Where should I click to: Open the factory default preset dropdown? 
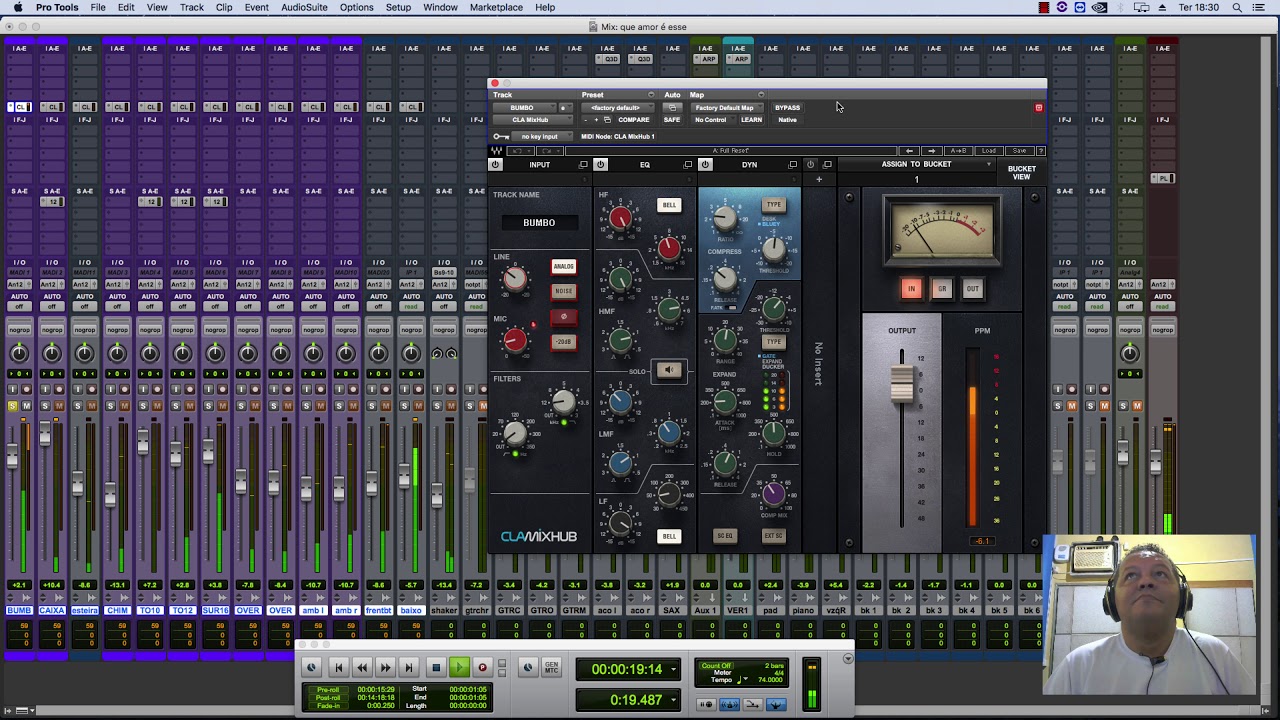(x=620, y=107)
